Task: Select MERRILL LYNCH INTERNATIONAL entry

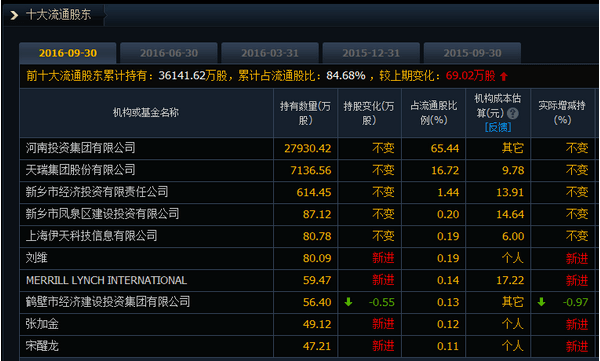Action: (x=106, y=280)
